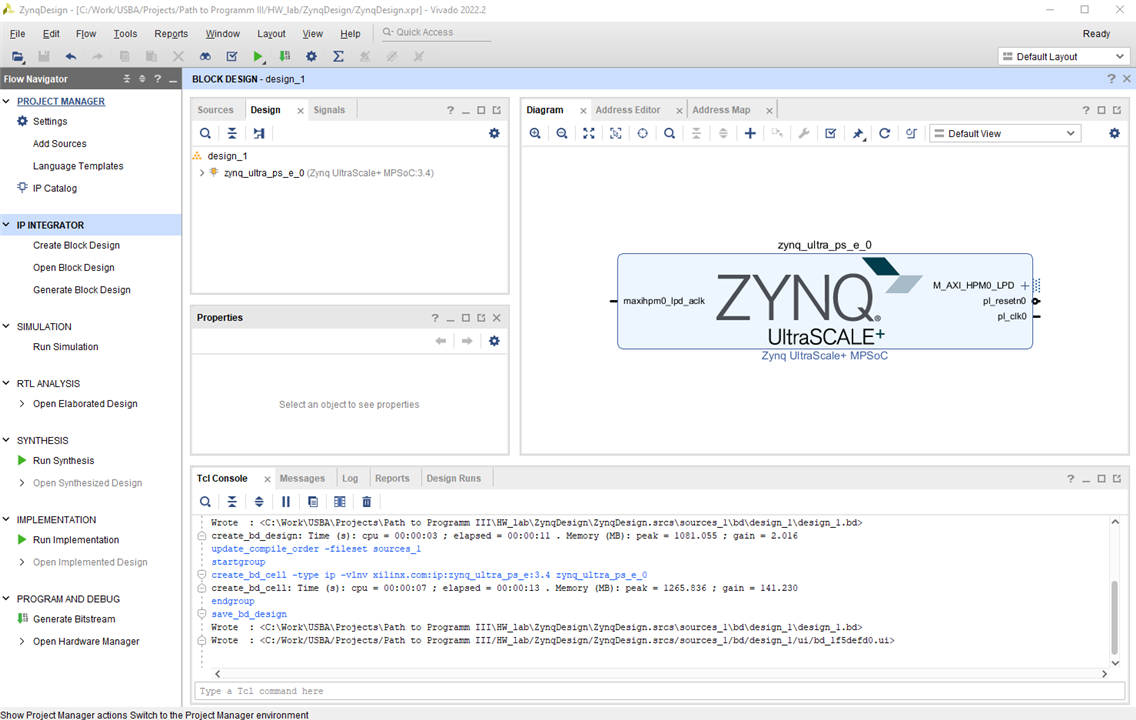Screen dimensions: 1136x720
Task: Clear Tcl Console using the trash icon
Action: 367,502
